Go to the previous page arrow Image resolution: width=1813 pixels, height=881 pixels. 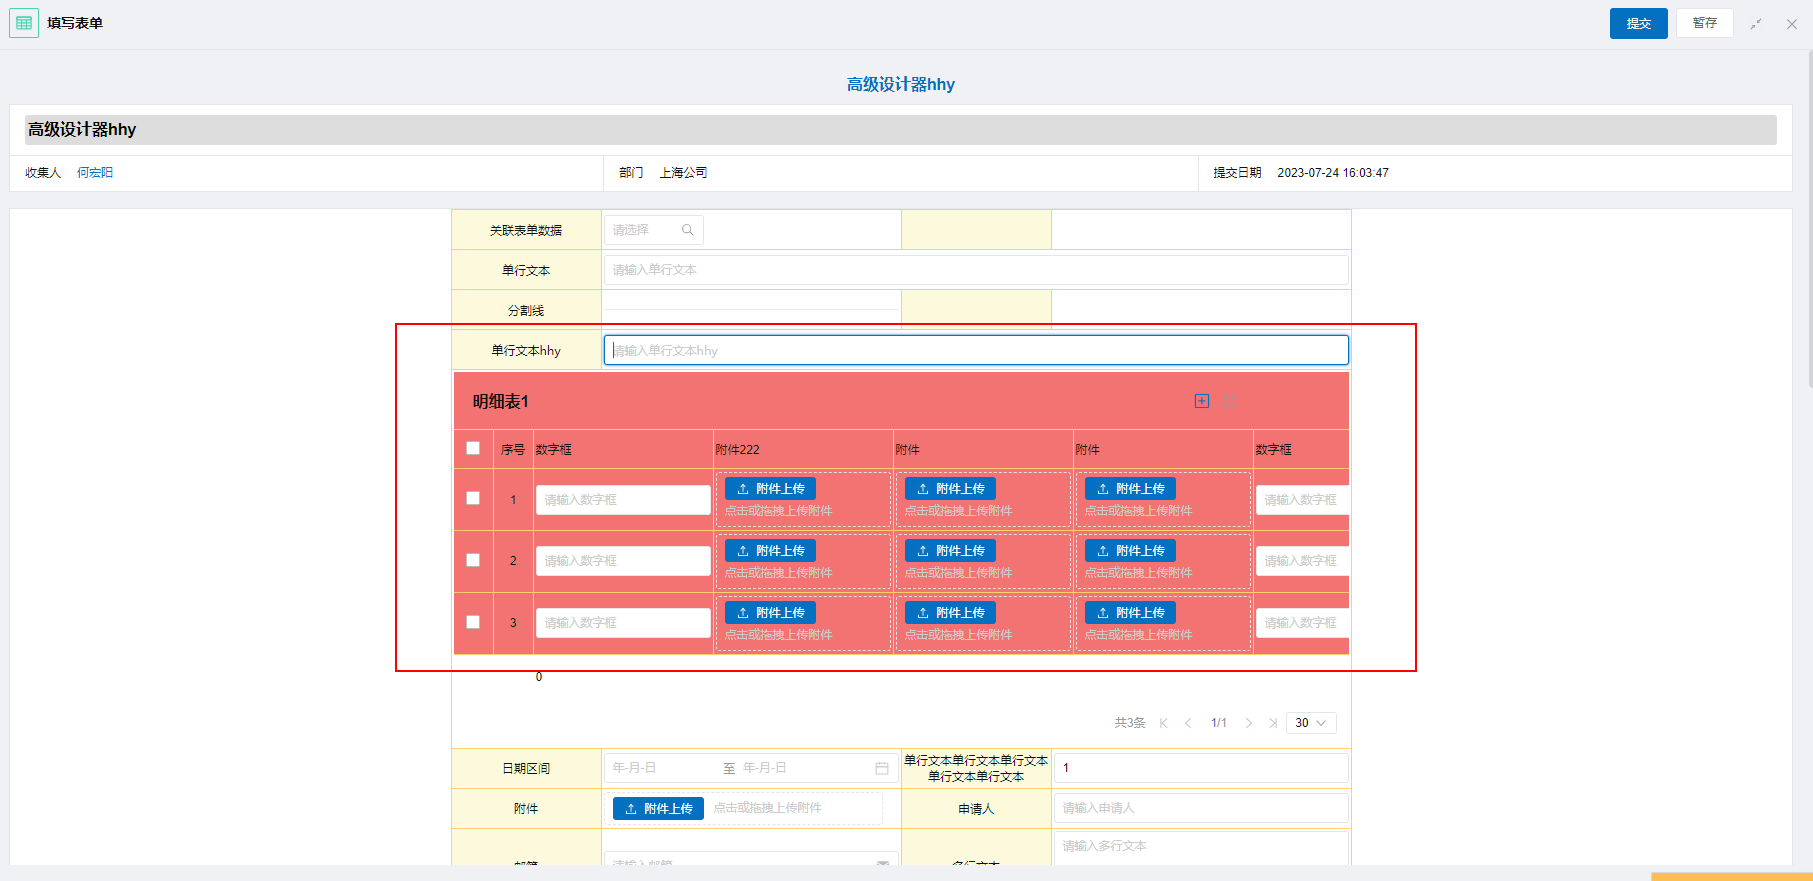coord(1188,723)
